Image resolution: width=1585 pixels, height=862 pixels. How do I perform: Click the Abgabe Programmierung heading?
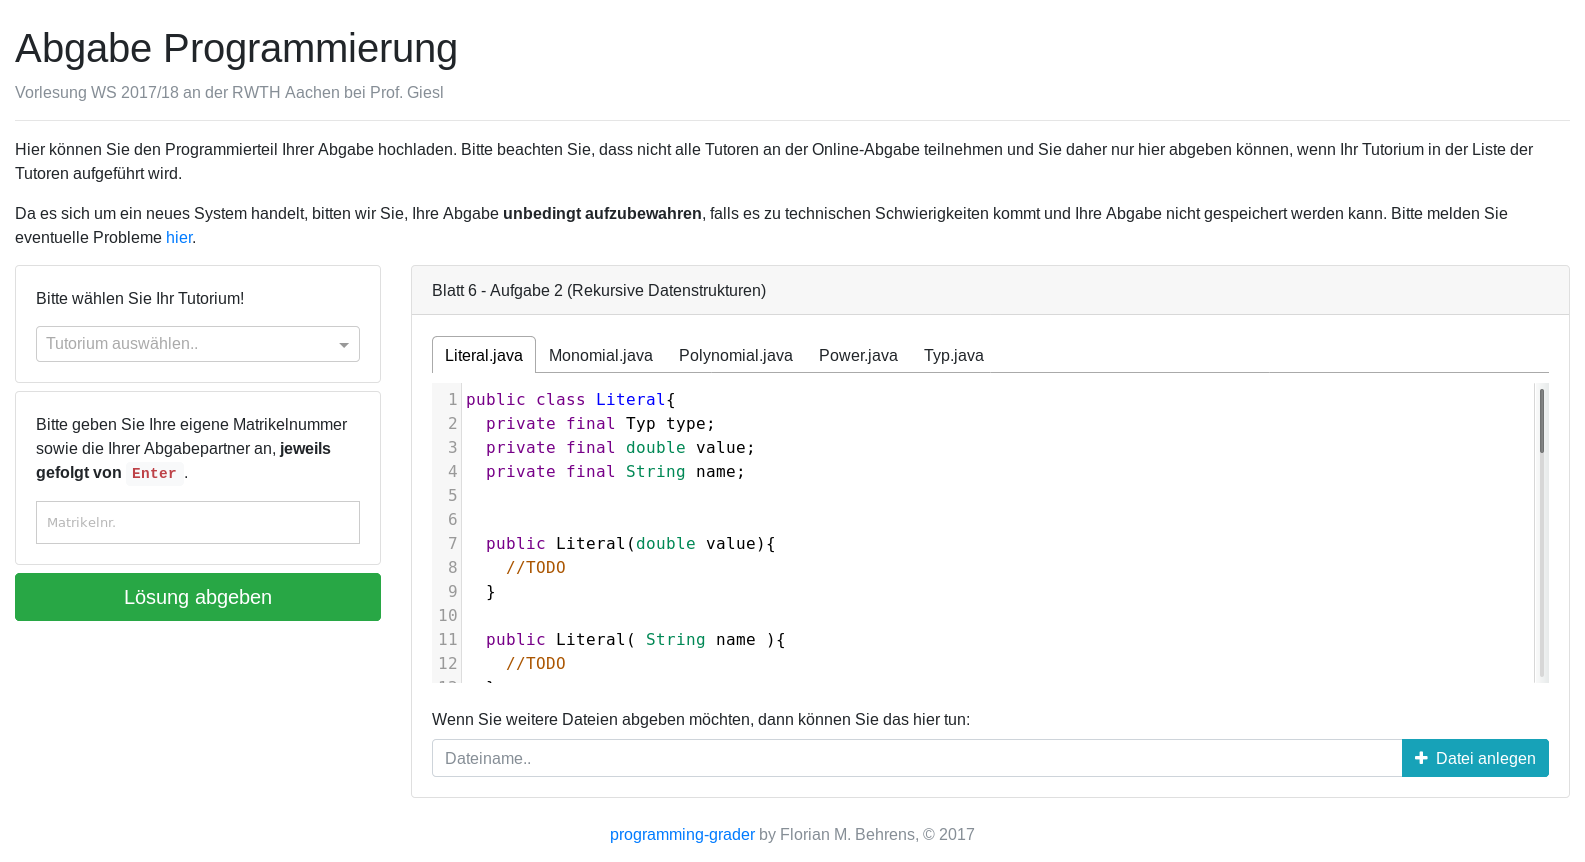point(236,48)
